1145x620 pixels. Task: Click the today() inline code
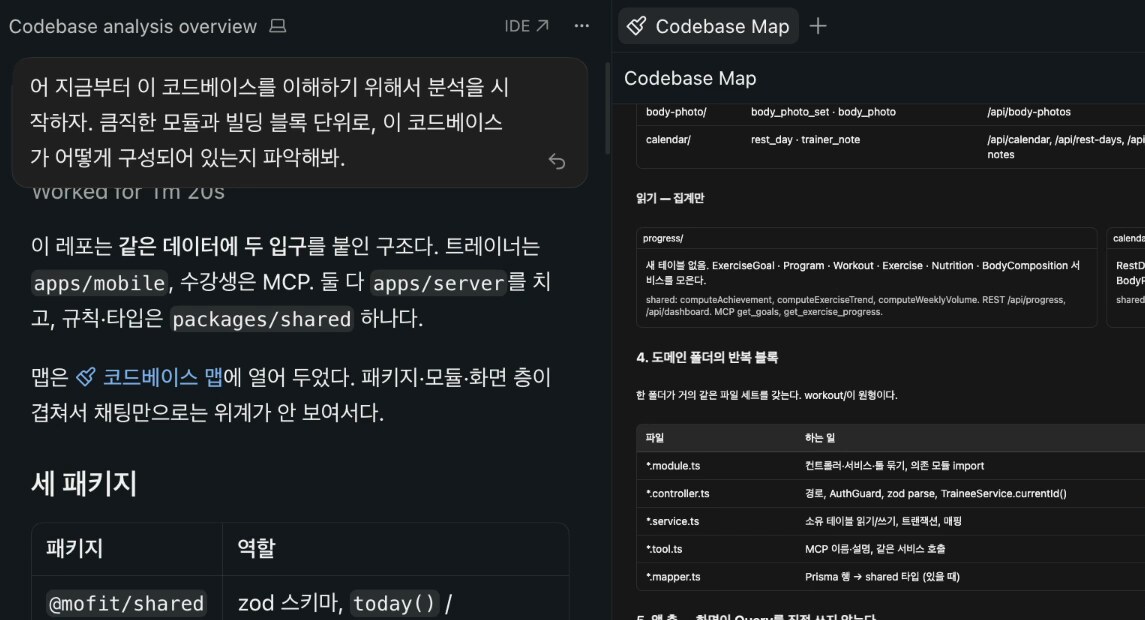click(394, 604)
